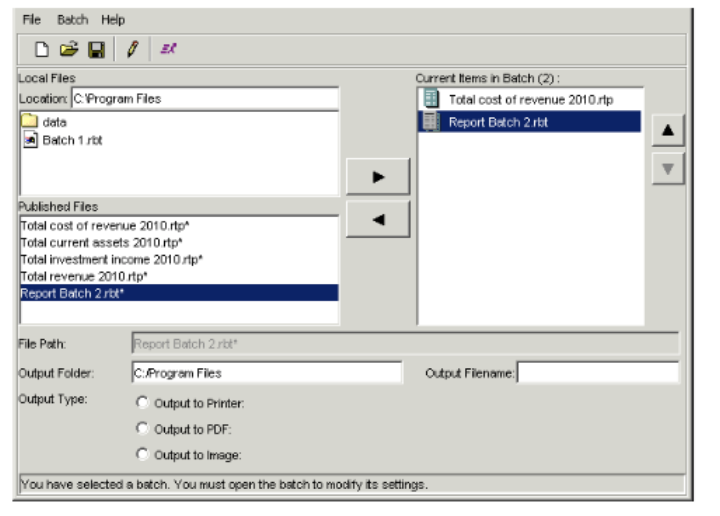The image size is (720, 516).
Task: Click the New batch toolbar icon
Action: [43, 49]
